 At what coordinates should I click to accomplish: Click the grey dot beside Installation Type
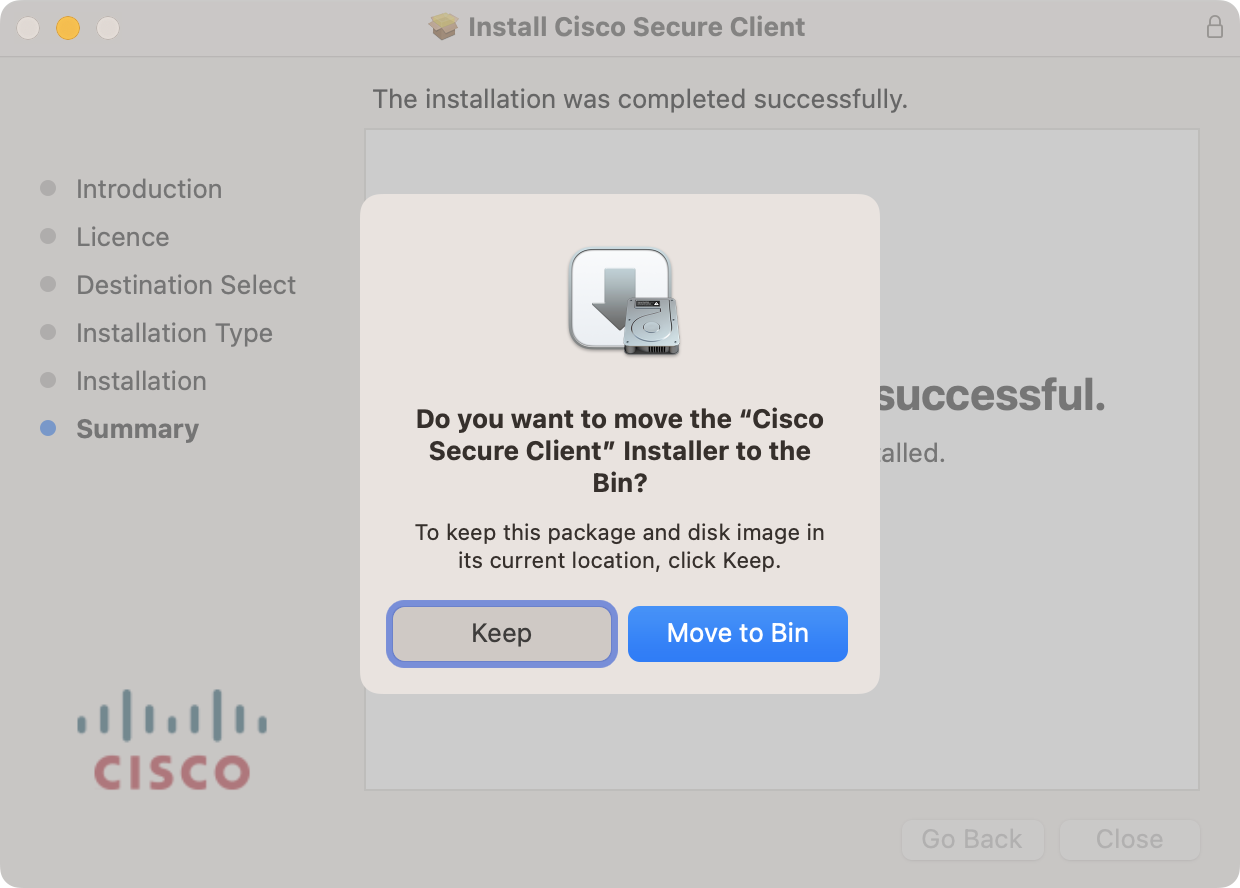point(48,332)
